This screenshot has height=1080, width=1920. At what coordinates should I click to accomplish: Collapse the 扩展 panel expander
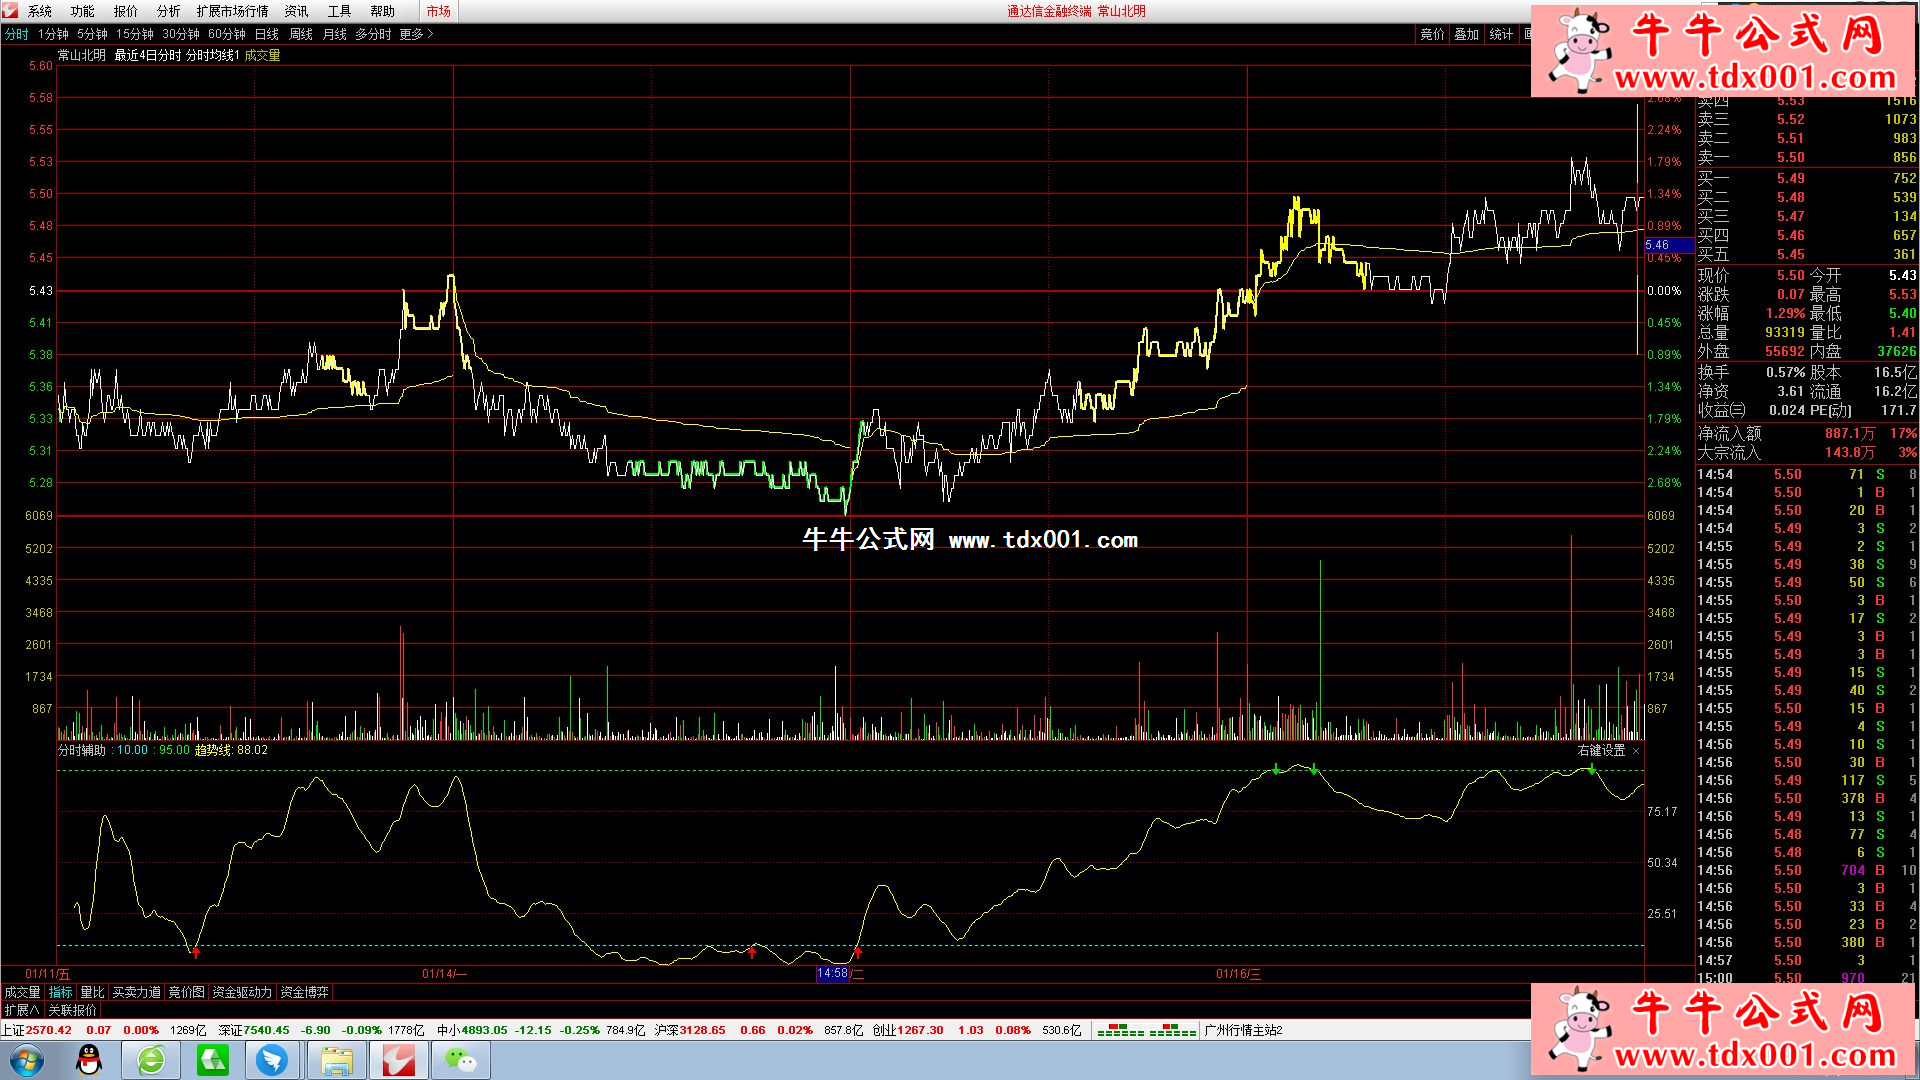[22, 1011]
